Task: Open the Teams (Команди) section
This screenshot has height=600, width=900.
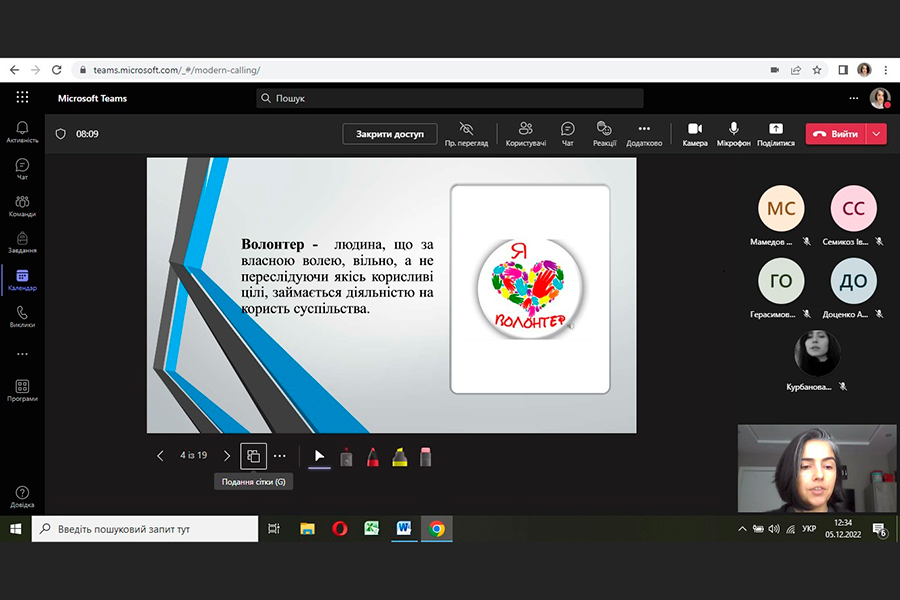Action: pos(22,206)
